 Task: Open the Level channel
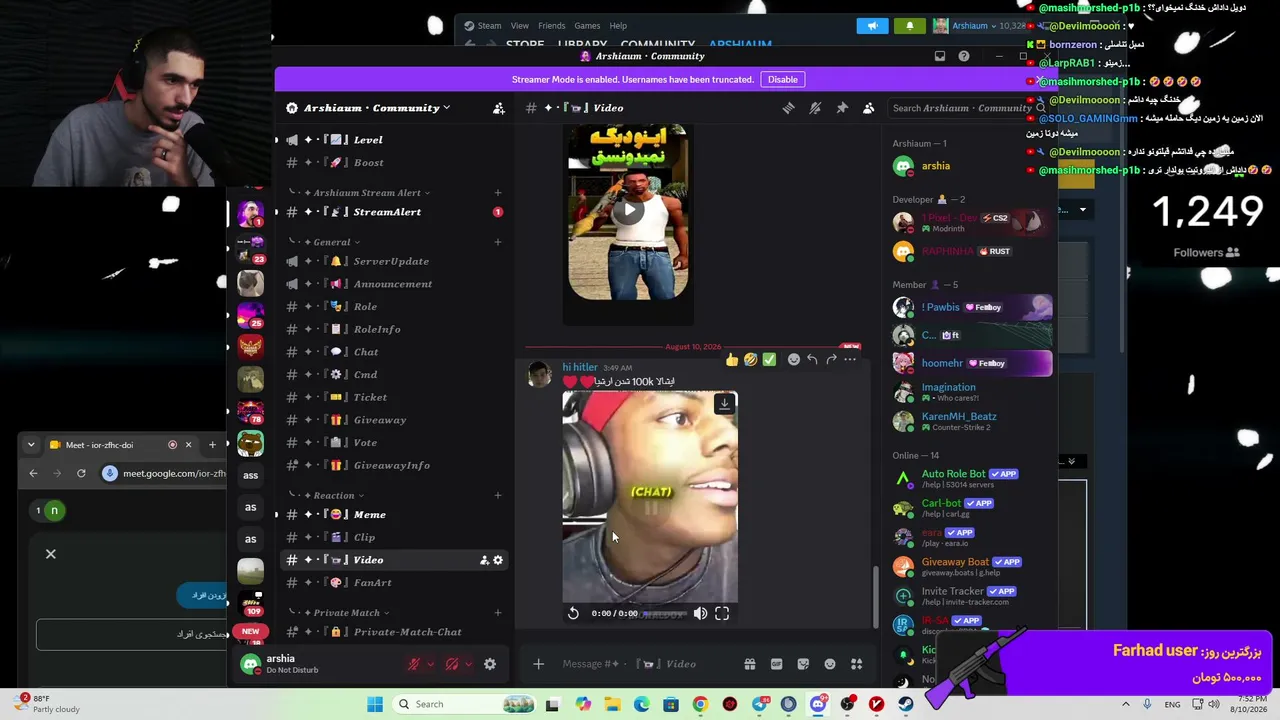393,140
